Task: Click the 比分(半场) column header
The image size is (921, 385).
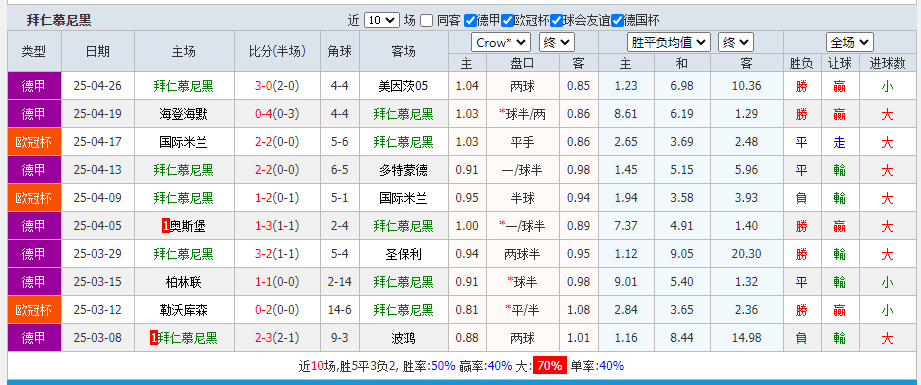Action: click(277, 52)
